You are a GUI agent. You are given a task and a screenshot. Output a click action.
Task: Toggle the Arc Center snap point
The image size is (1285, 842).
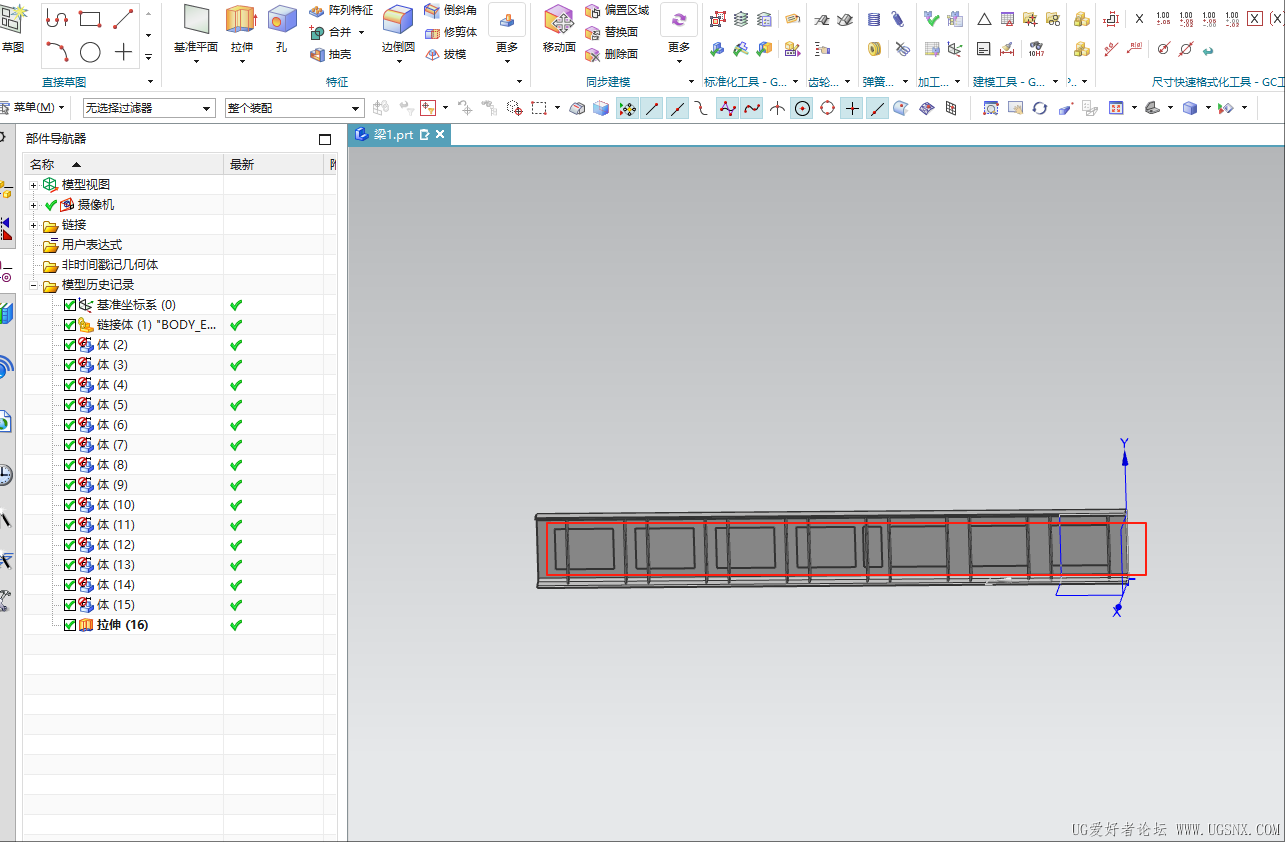point(802,108)
